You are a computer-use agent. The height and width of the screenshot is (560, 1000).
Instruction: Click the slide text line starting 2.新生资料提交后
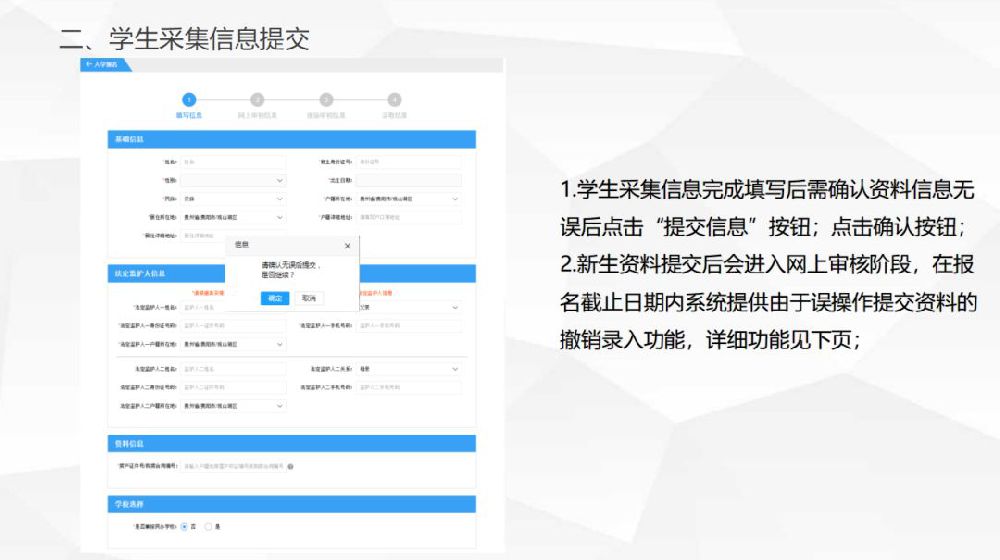(767, 264)
